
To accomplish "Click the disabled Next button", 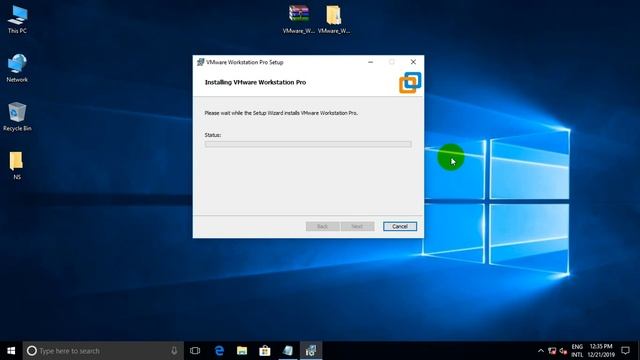I will (x=357, y=226).
